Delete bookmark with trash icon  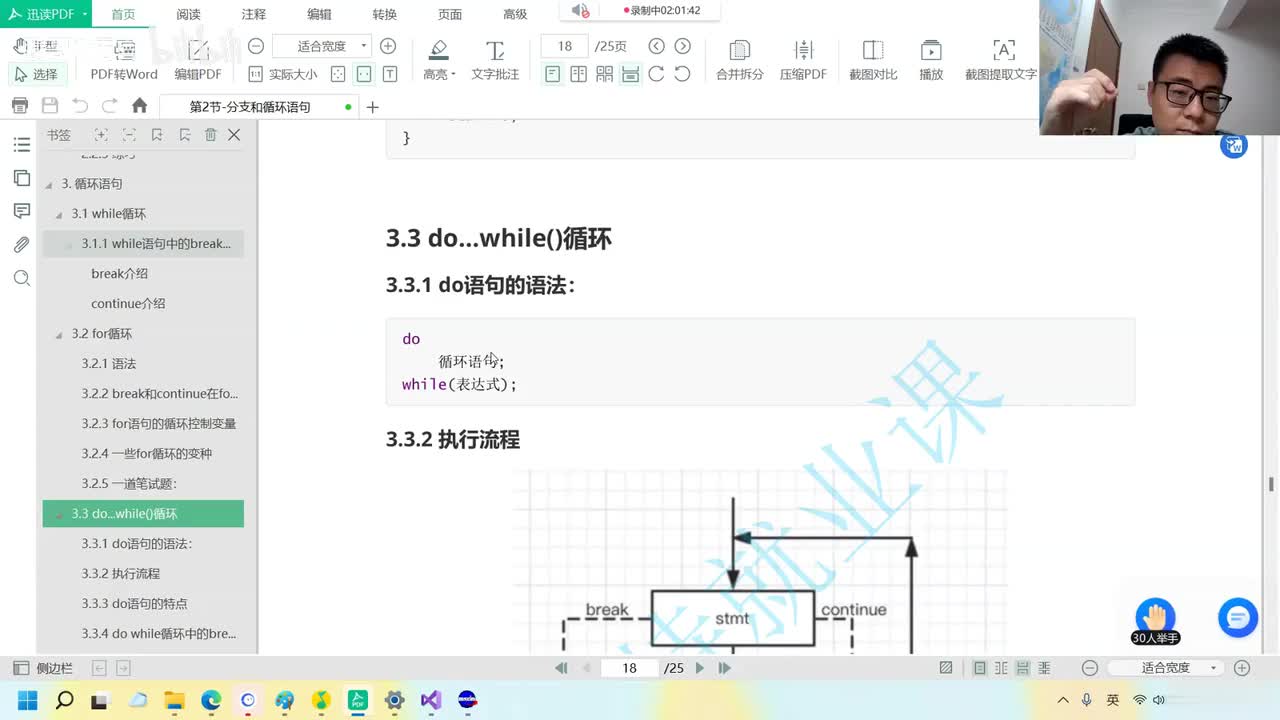tap(210, 135)
